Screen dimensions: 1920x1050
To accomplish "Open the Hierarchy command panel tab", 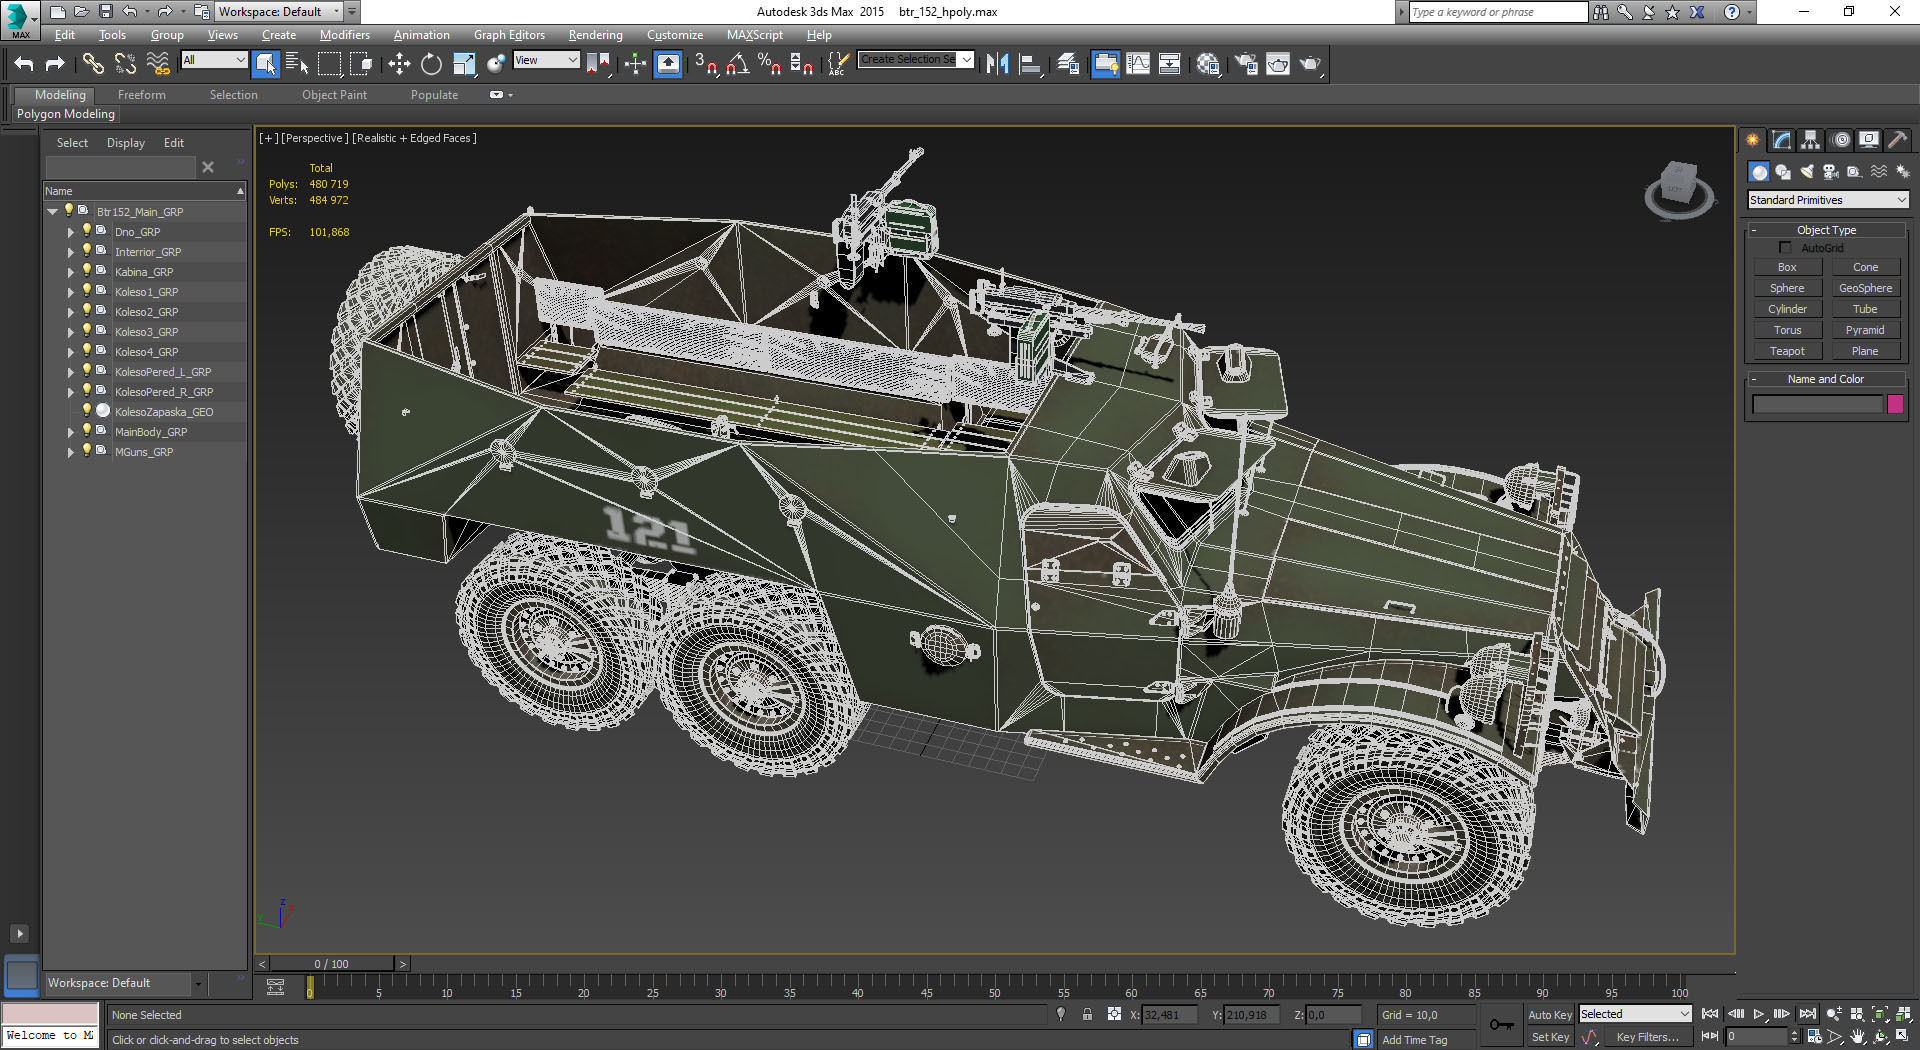I will (x=1811, y=140).
